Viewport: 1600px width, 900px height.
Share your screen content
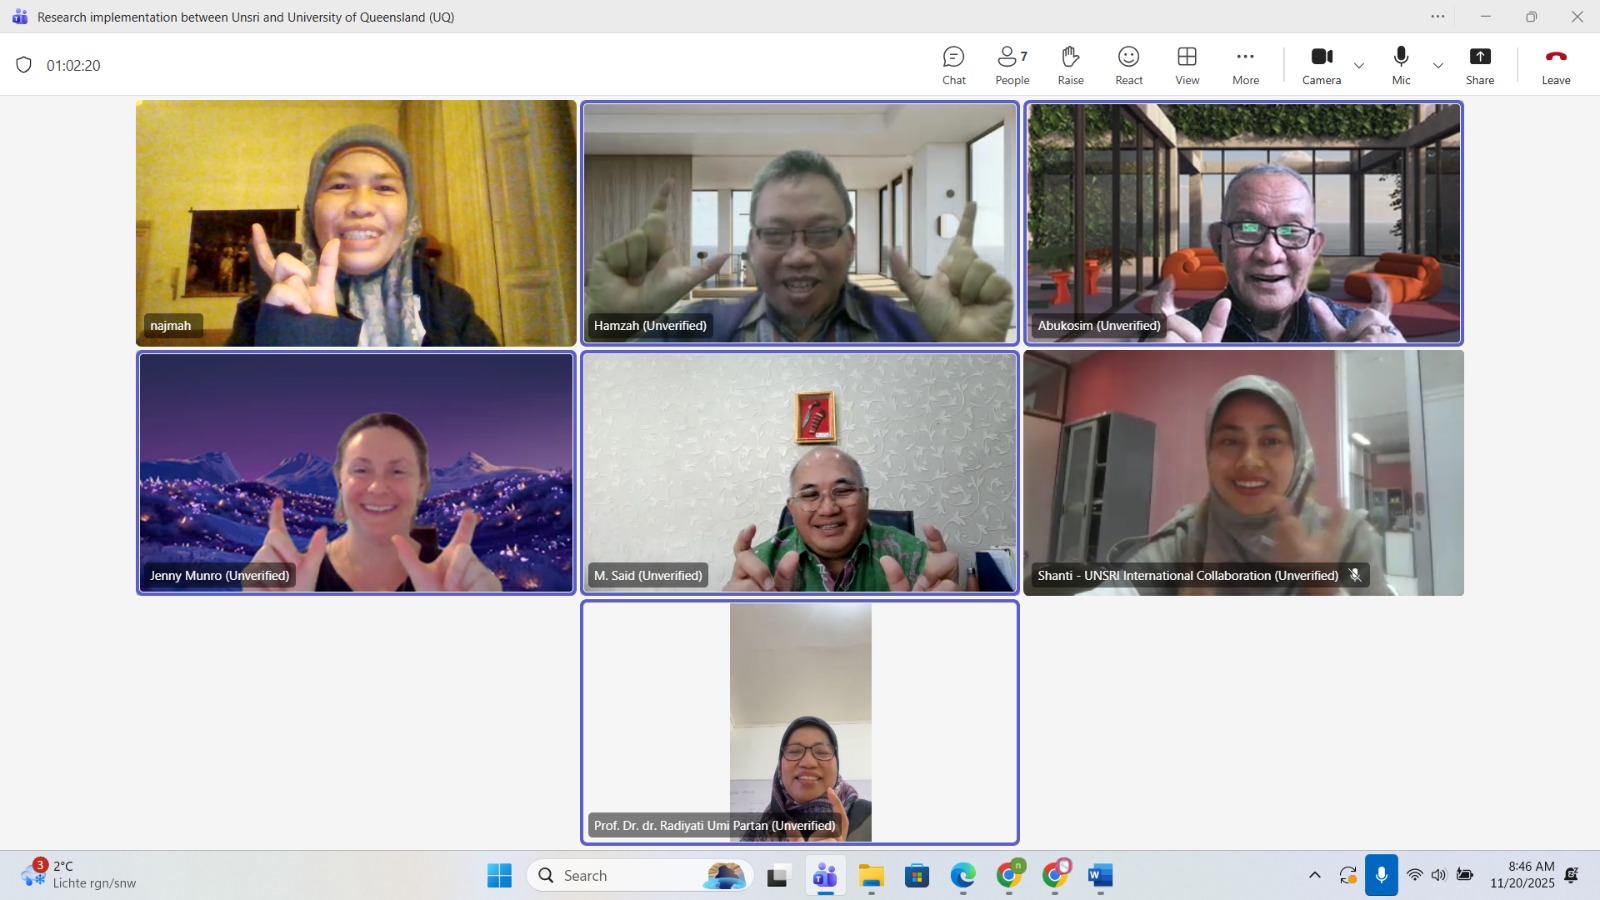click(1479, 65)
